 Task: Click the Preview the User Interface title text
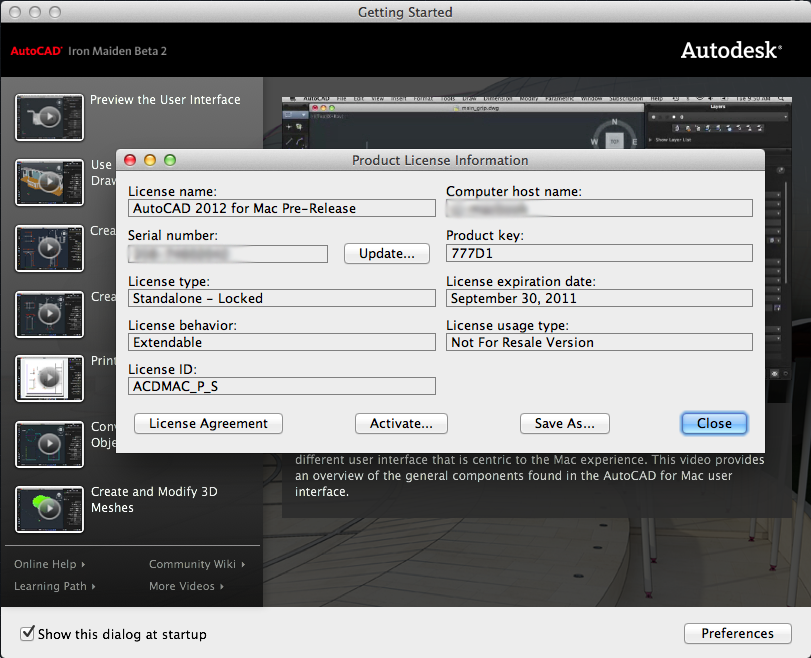coord(165,99)
